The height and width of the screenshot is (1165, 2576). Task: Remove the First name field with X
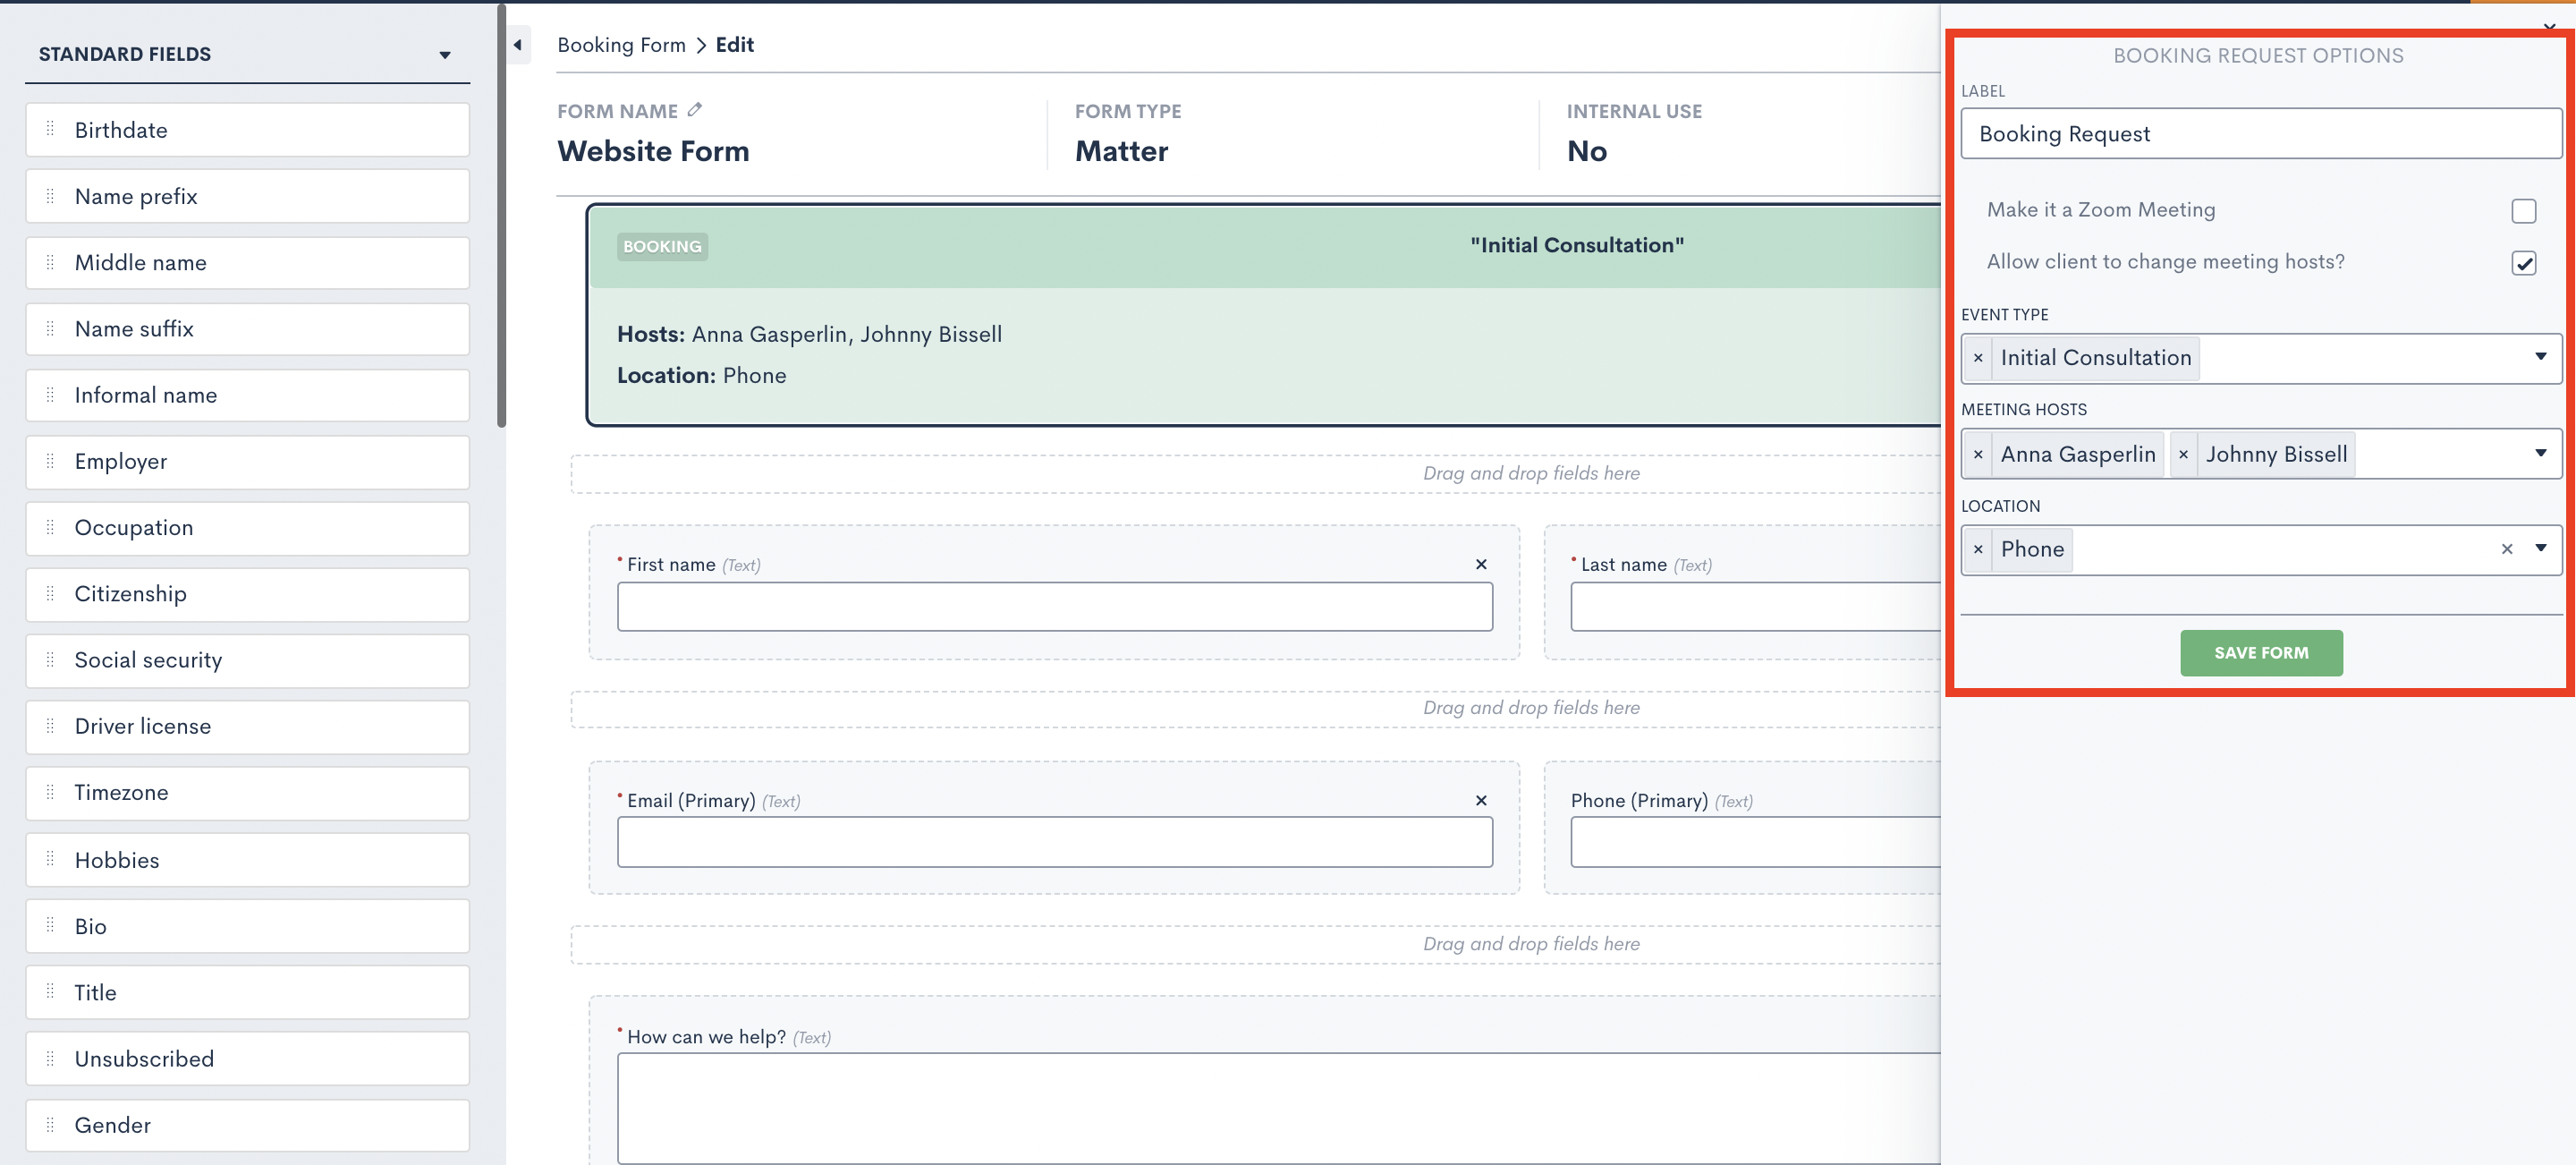1481,565
